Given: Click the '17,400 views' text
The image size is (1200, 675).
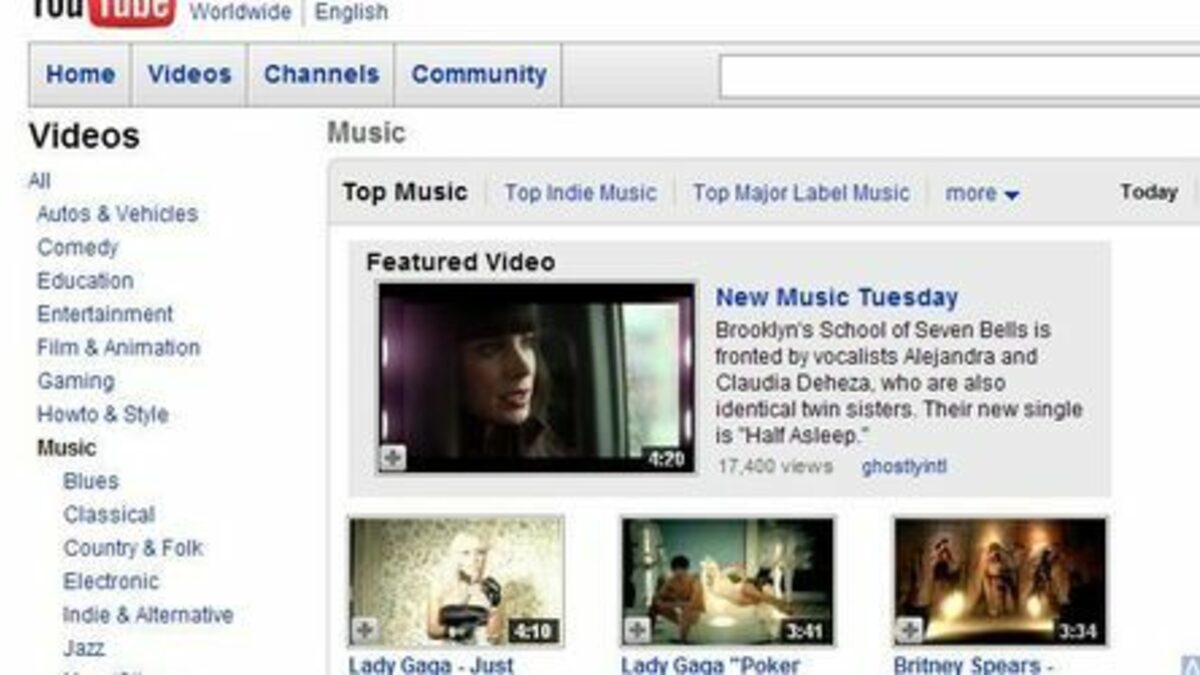Looking at the screenshot, I should point(774,466).
